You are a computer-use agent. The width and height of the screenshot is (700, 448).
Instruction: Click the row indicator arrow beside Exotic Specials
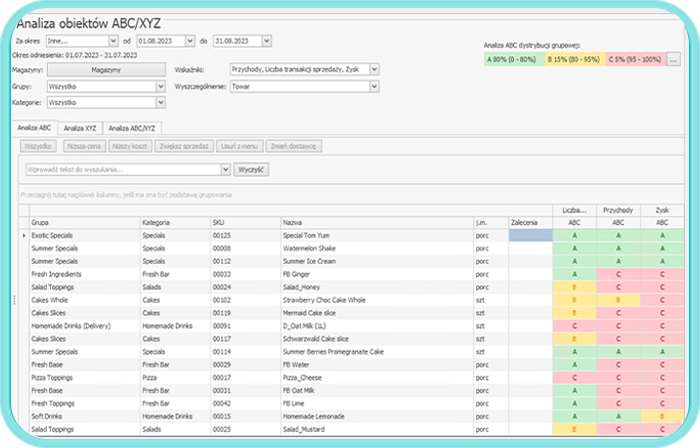pos(25,235)
